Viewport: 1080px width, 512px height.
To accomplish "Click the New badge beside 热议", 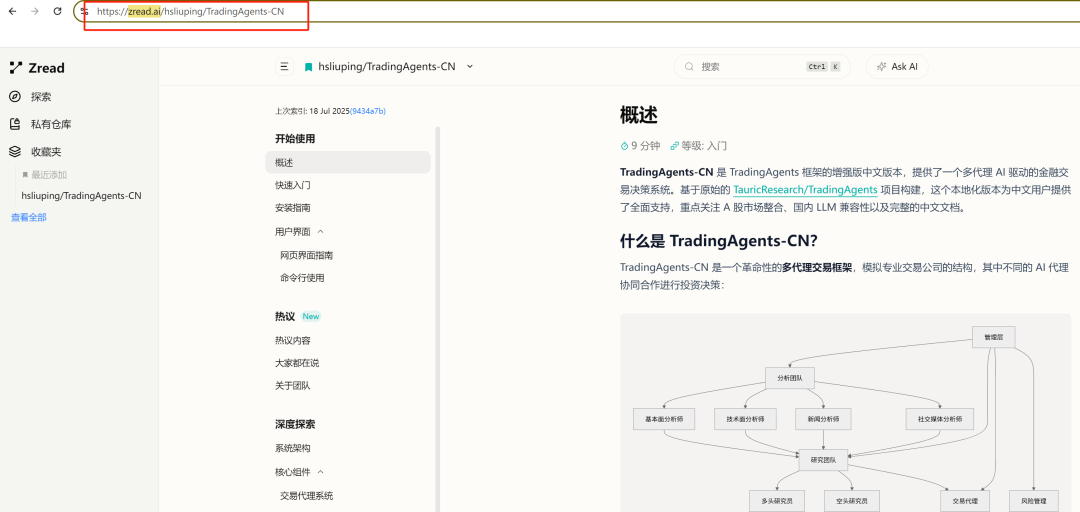I will pyautogui.click(x=311, y=317).
